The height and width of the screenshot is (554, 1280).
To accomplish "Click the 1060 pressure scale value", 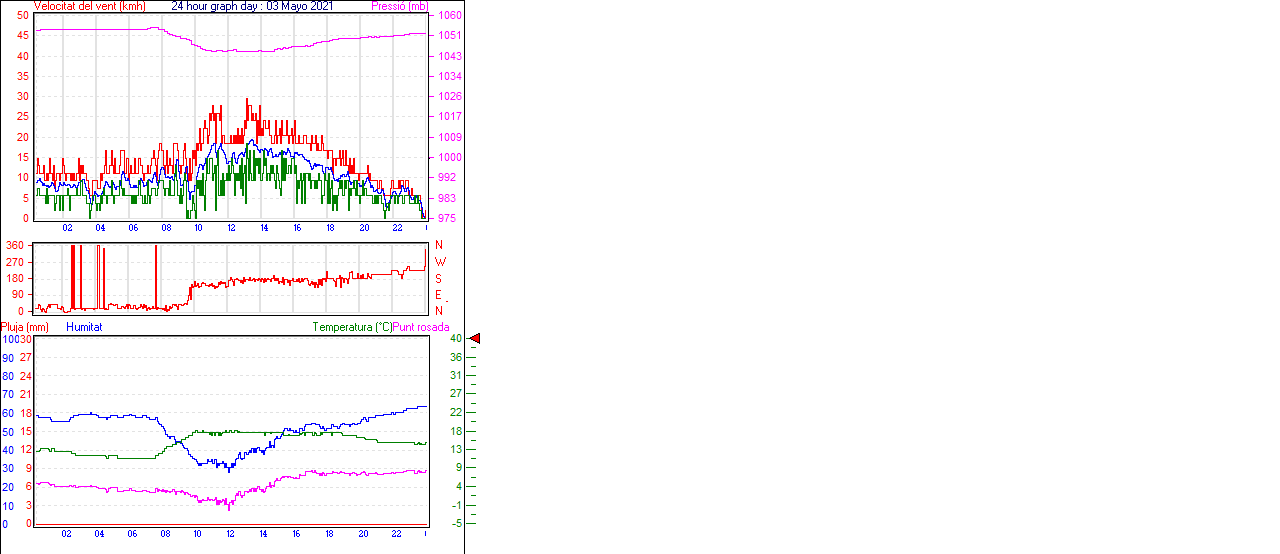I will coord(450,16).
